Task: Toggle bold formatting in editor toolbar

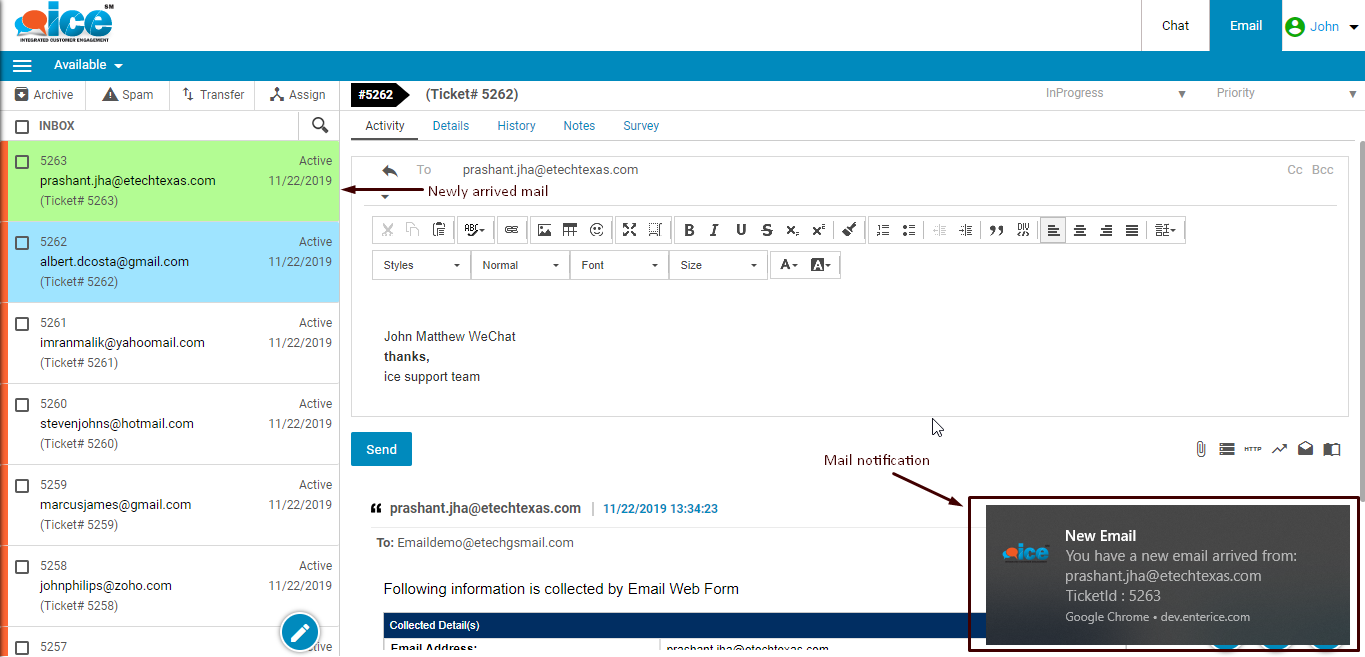Action: (689, 230)
